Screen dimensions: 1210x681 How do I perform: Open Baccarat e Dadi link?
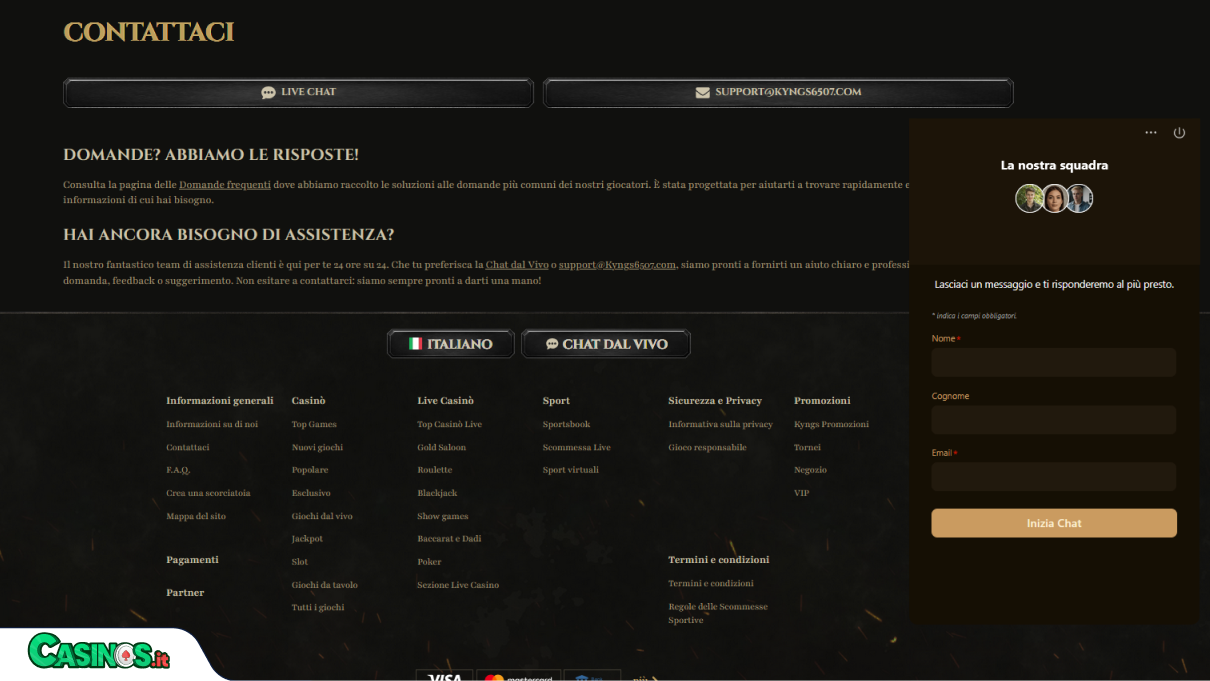pyautogui.click(x=449, y=539)
